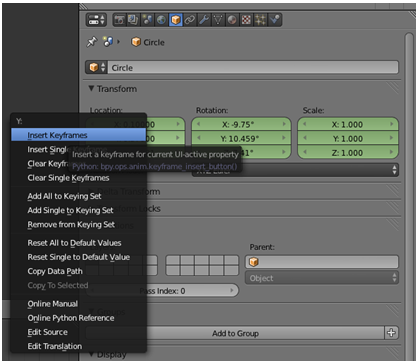Click the Pass Index slider field
This screenshot has height=363, width=418.
[162, 291]
